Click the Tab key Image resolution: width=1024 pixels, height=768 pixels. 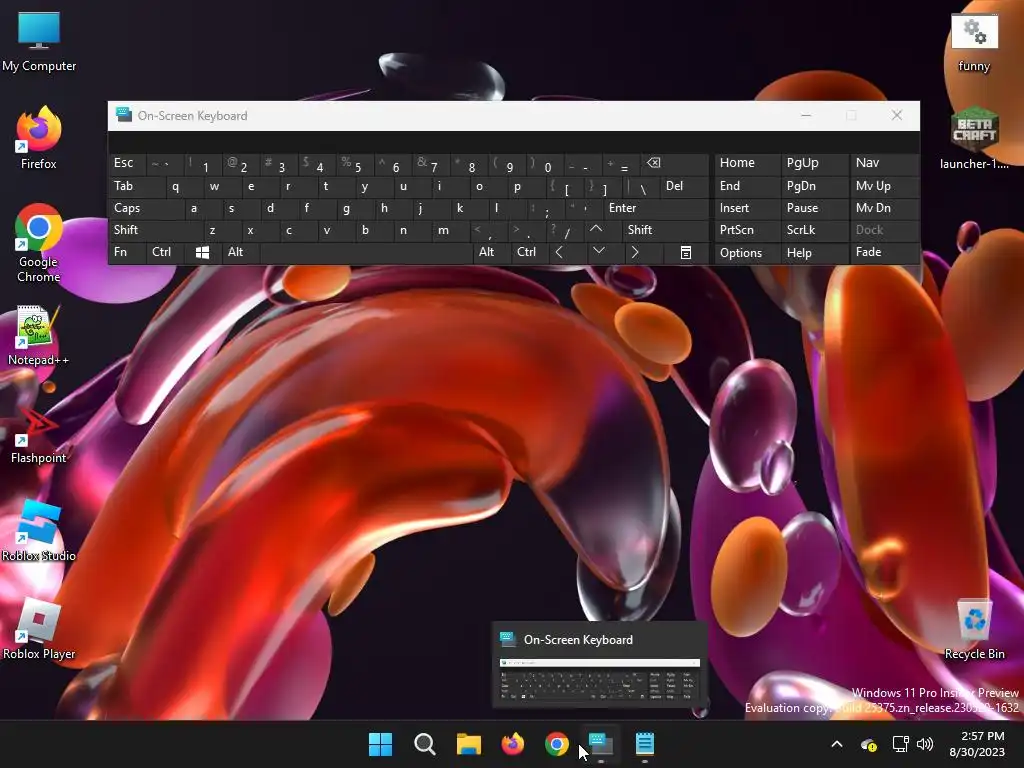click(137, 186)
